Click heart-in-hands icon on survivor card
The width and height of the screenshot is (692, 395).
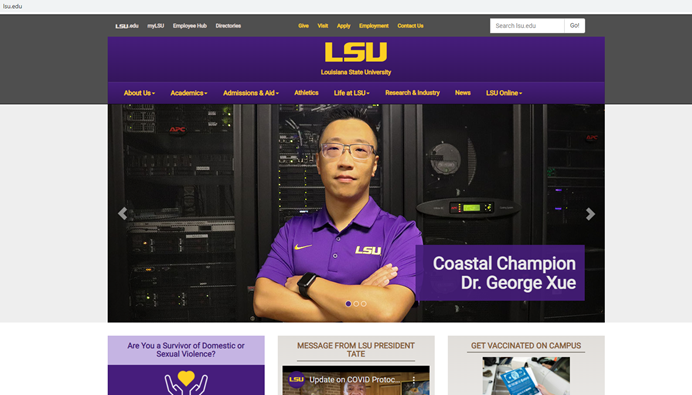186,382
